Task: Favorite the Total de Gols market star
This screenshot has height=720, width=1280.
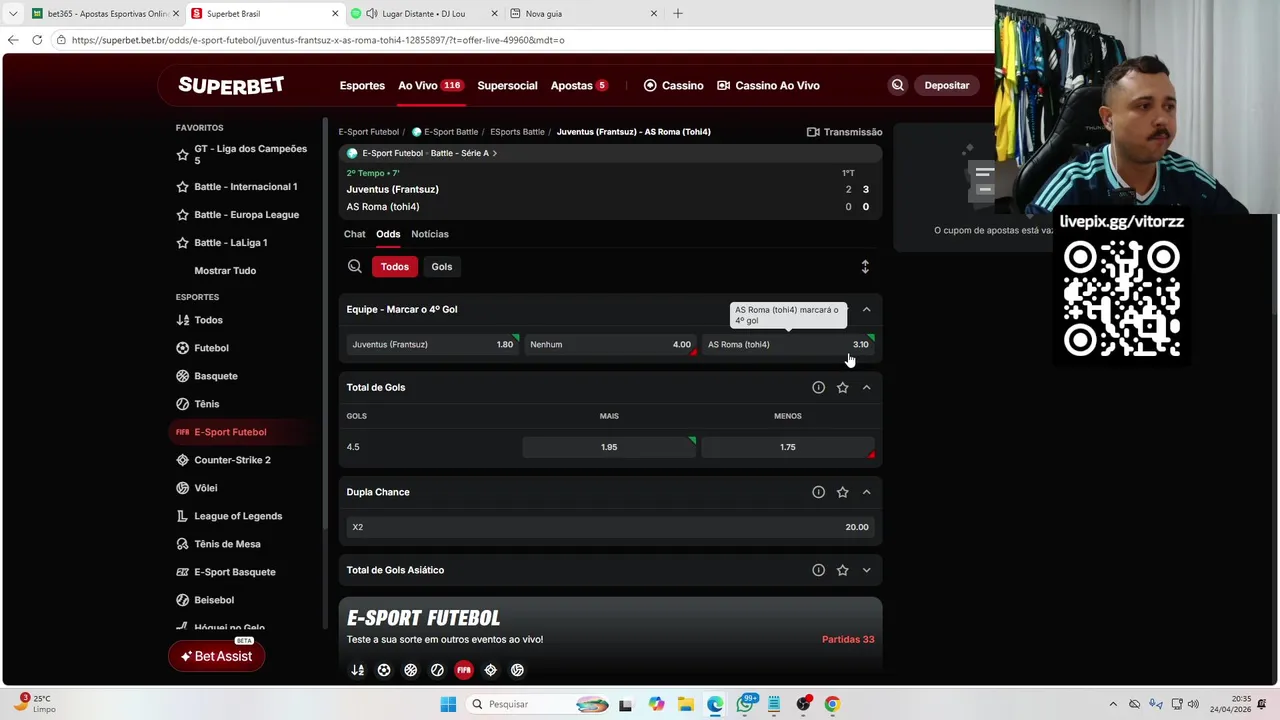Action: pyautogui.click(x=842, y=387)
